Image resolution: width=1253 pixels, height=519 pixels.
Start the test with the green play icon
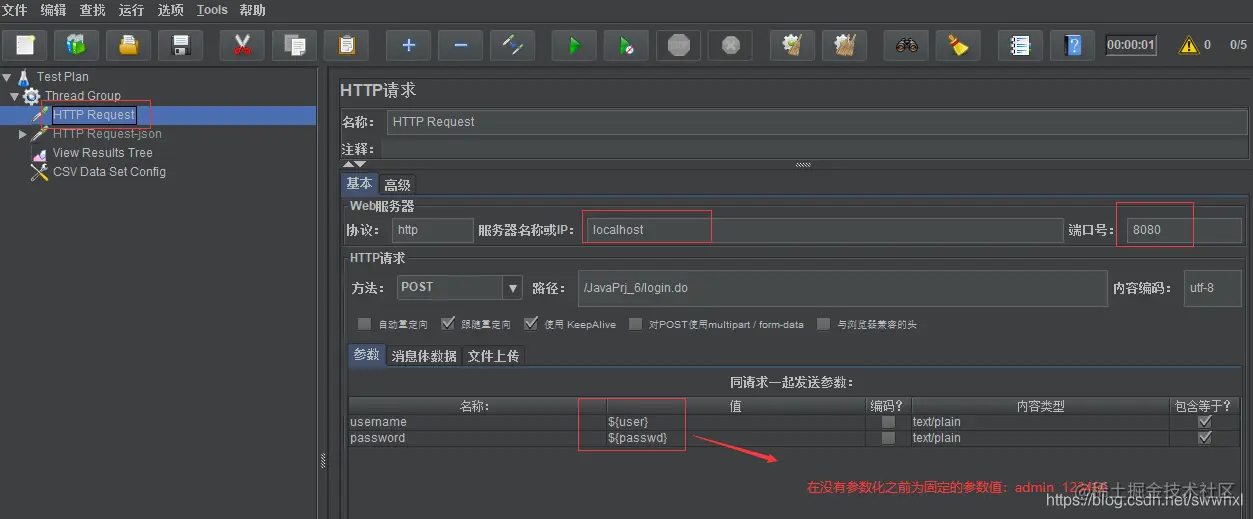[574, 45]
